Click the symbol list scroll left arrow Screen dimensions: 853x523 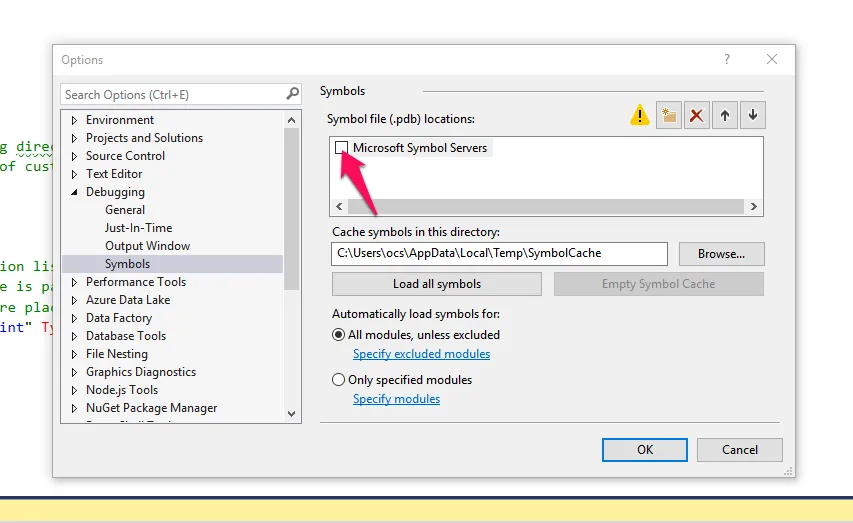[339, 206]
